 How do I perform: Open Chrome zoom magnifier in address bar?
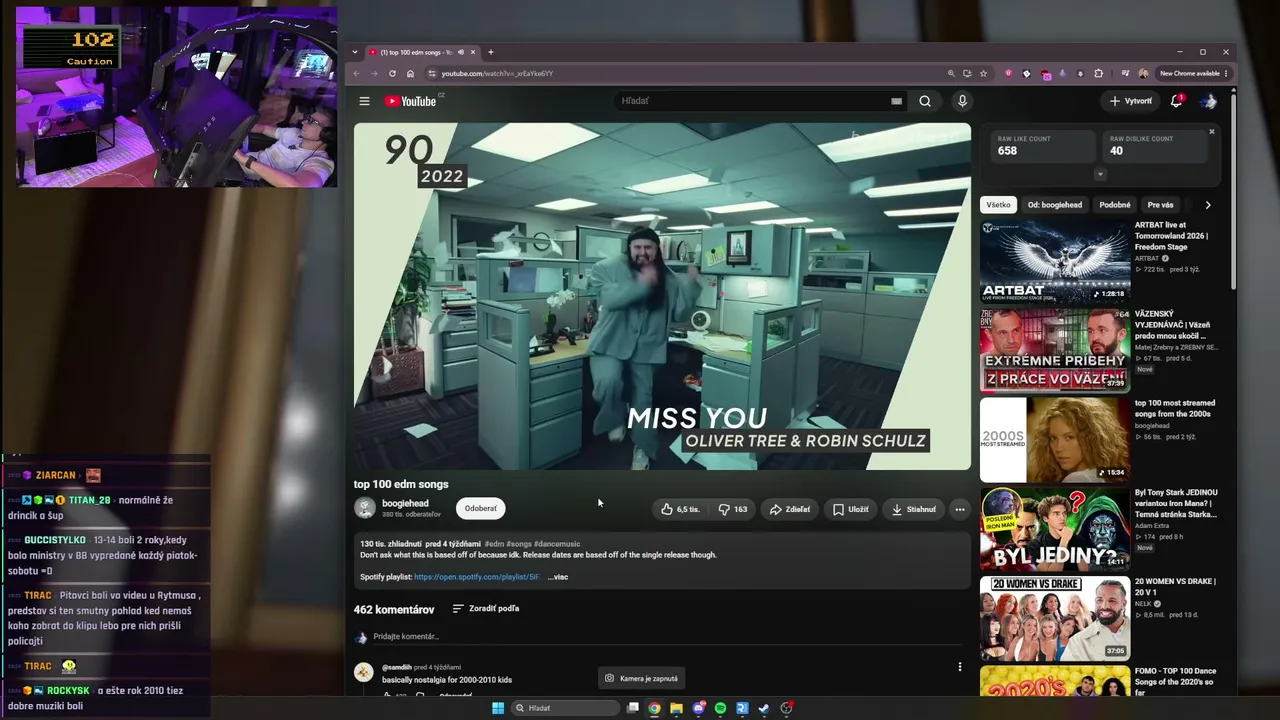click(x=951, y=73)
